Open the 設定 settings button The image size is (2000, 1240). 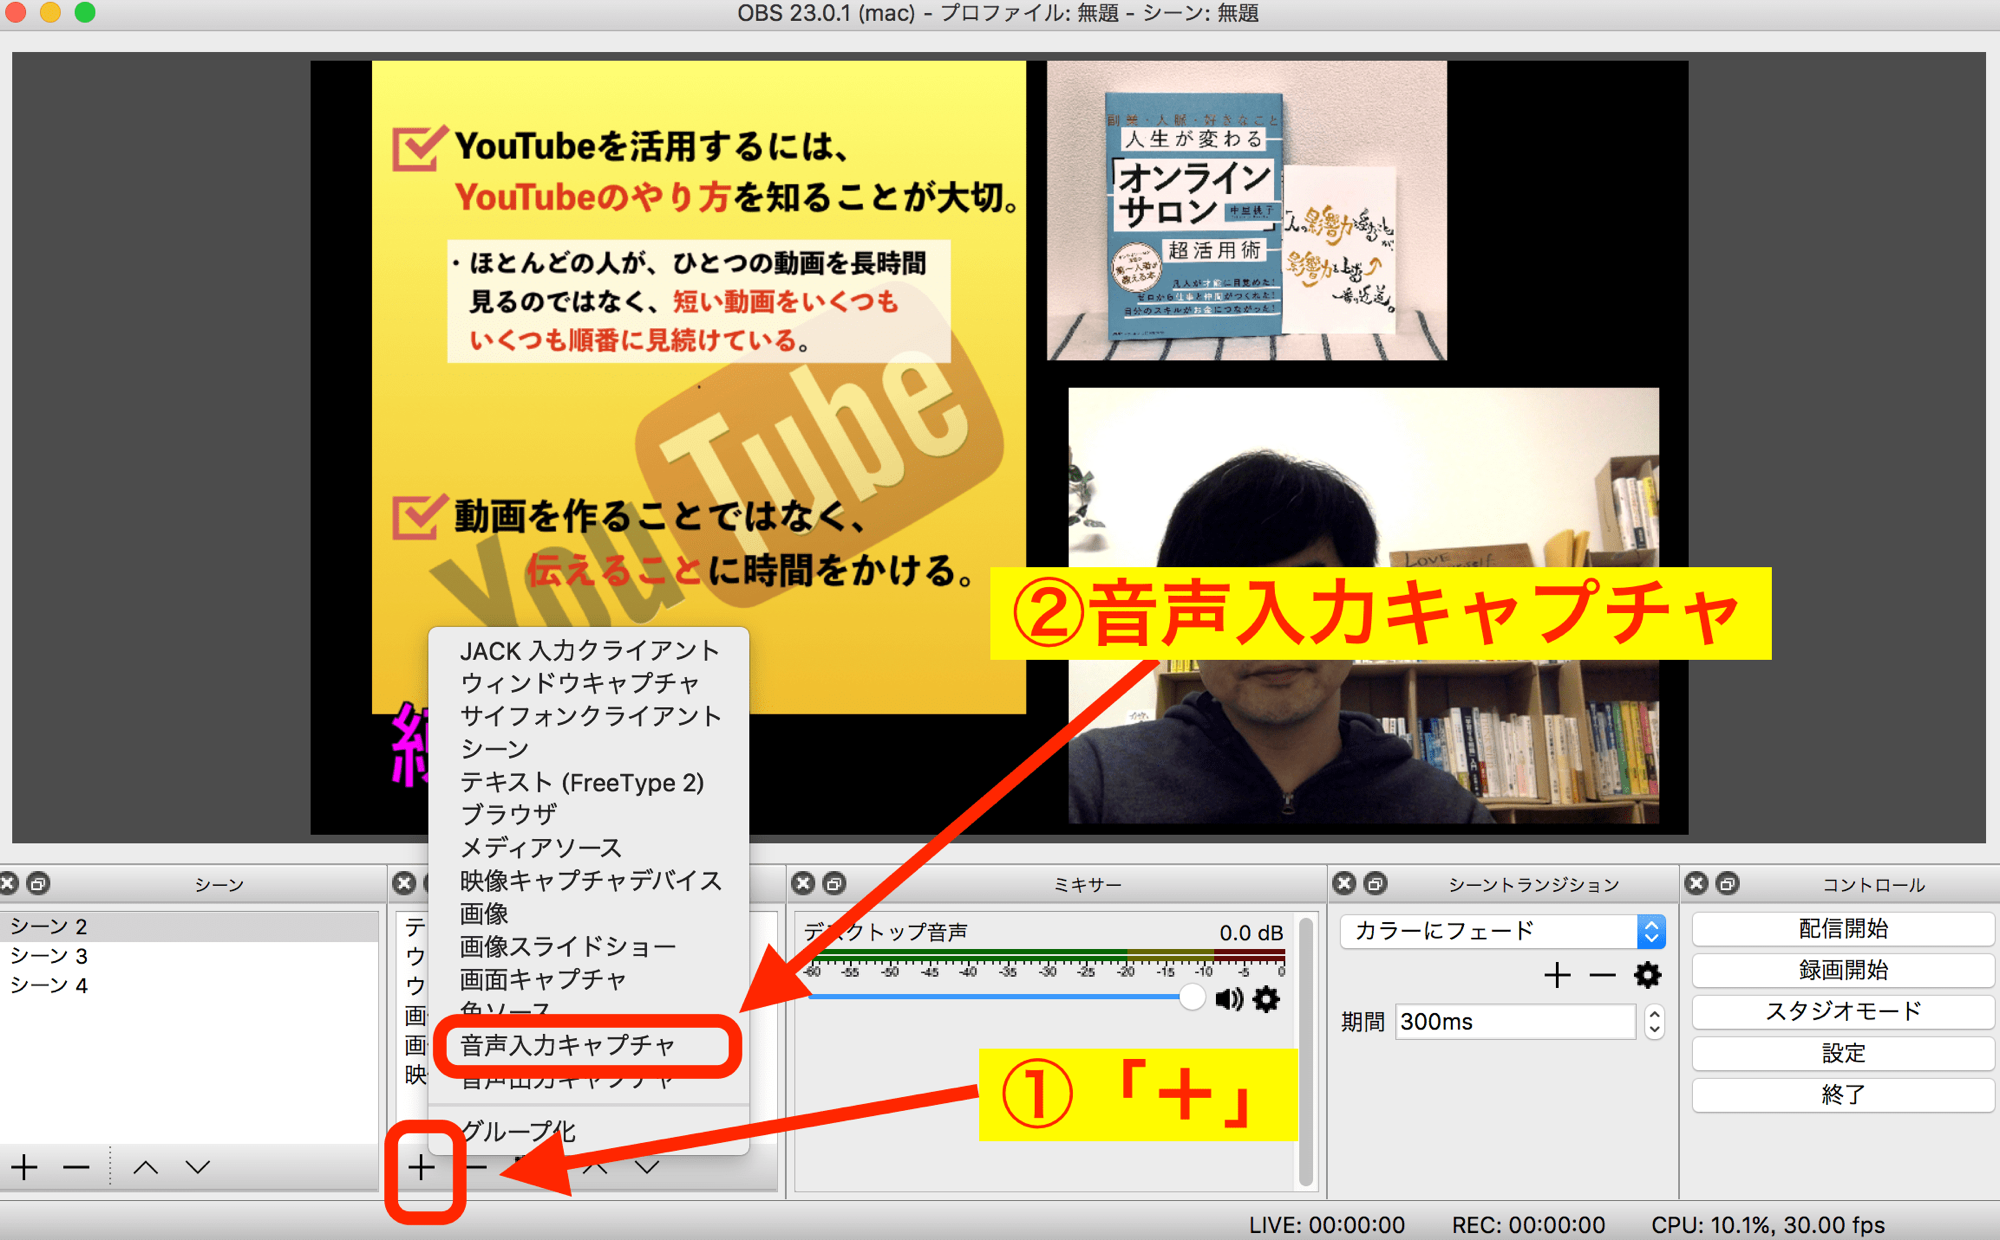[x=1843, y=1053]
